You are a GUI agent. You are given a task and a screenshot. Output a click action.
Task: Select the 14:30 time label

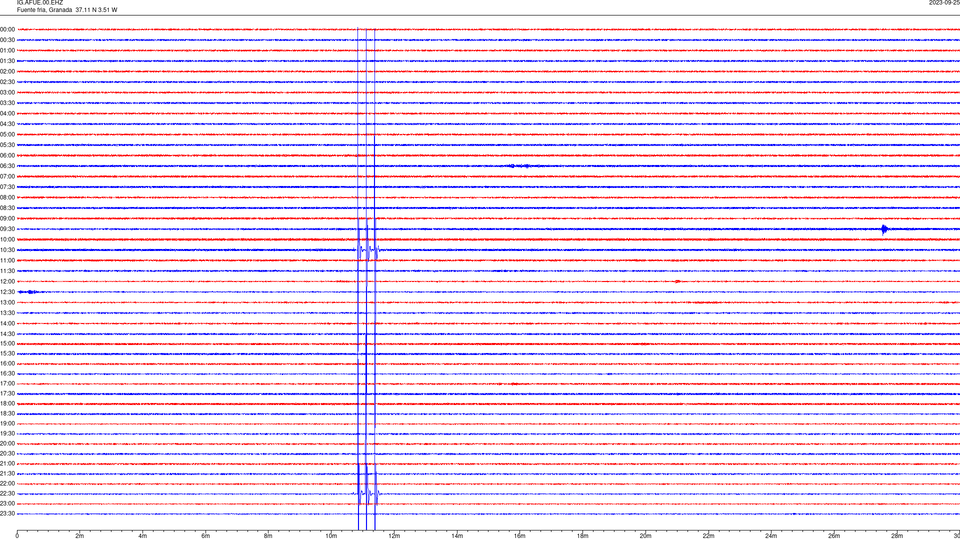coord(7,334)
